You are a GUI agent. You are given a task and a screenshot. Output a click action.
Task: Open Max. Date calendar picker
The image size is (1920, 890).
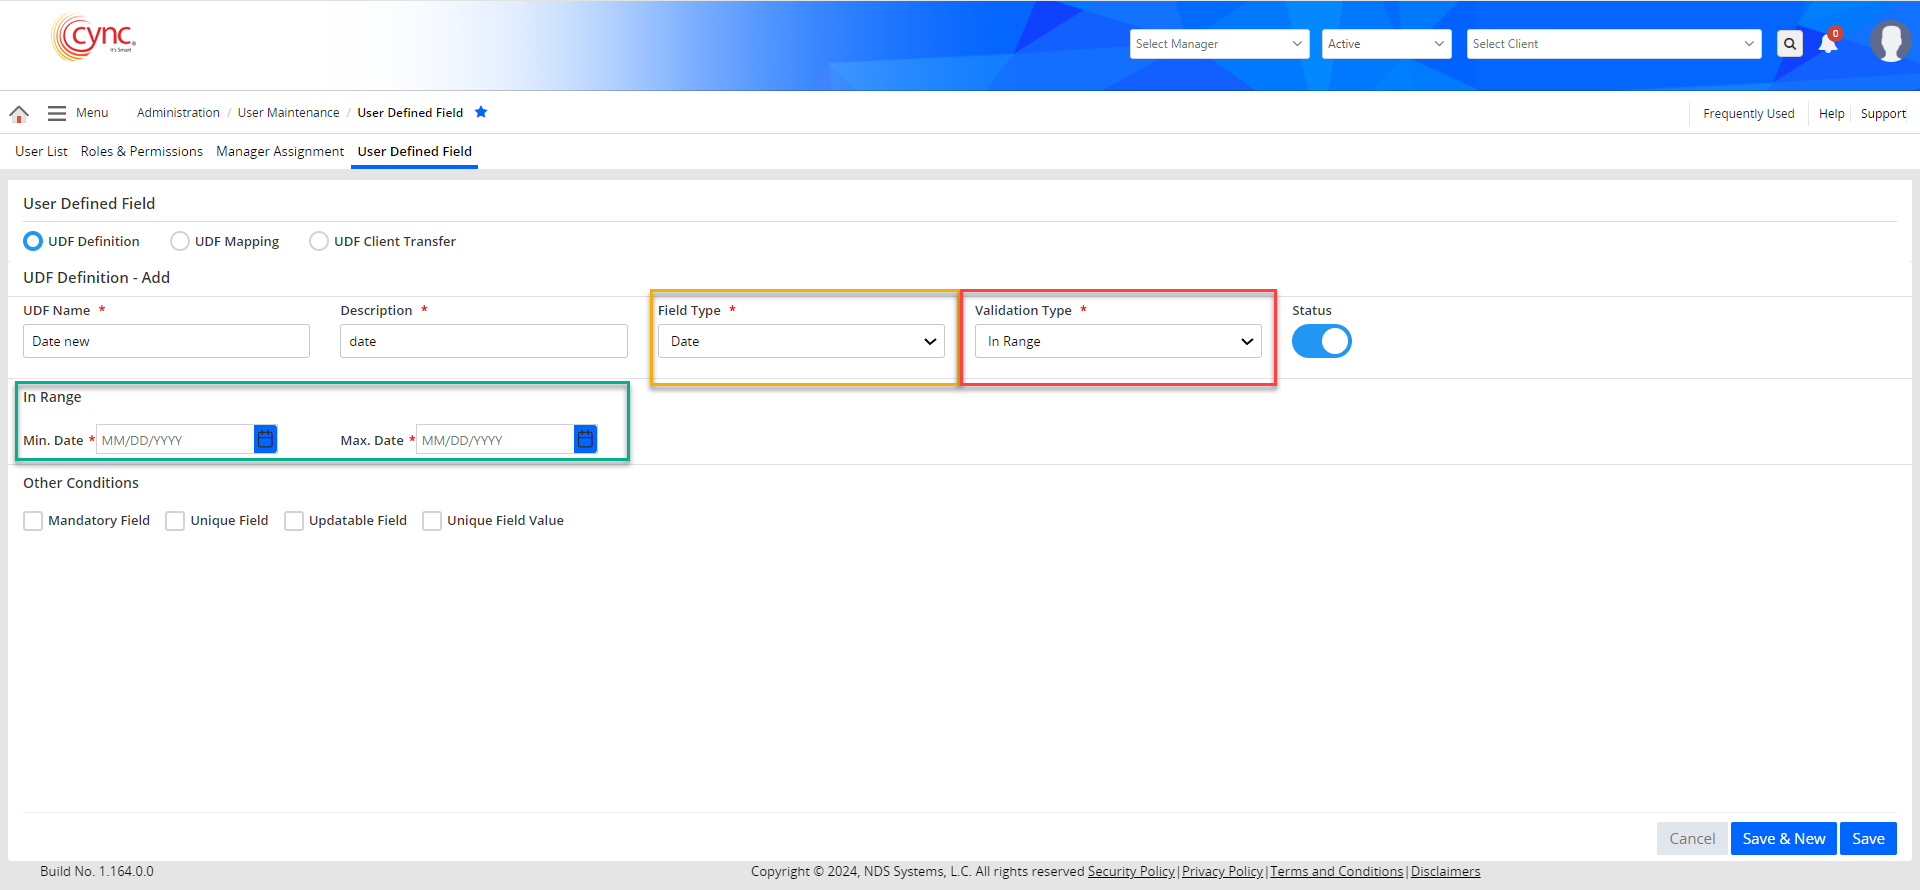(585, 440)
